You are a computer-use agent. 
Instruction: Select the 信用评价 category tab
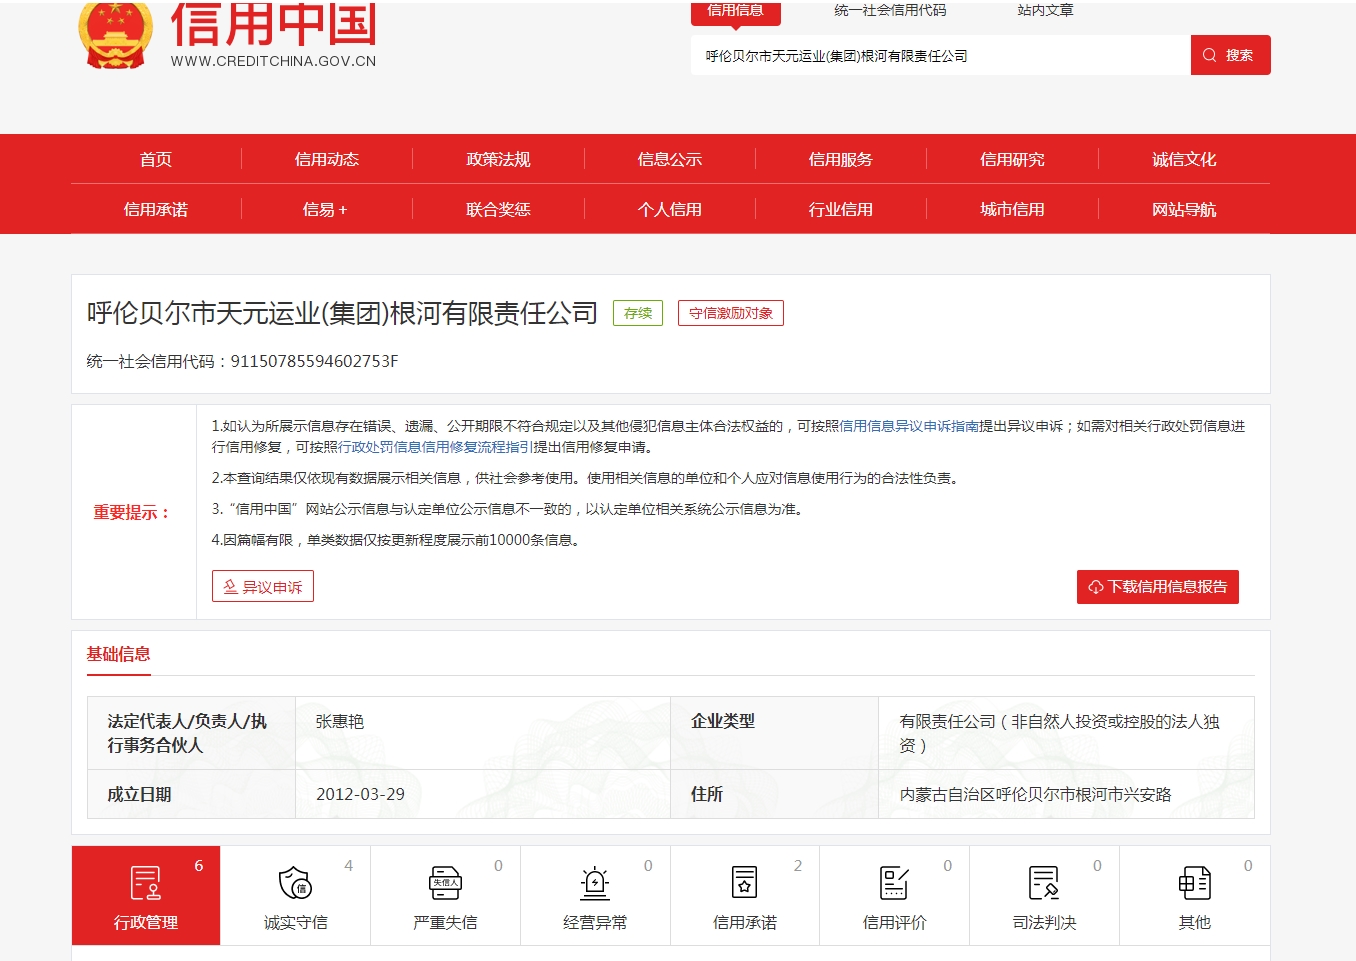895,895
